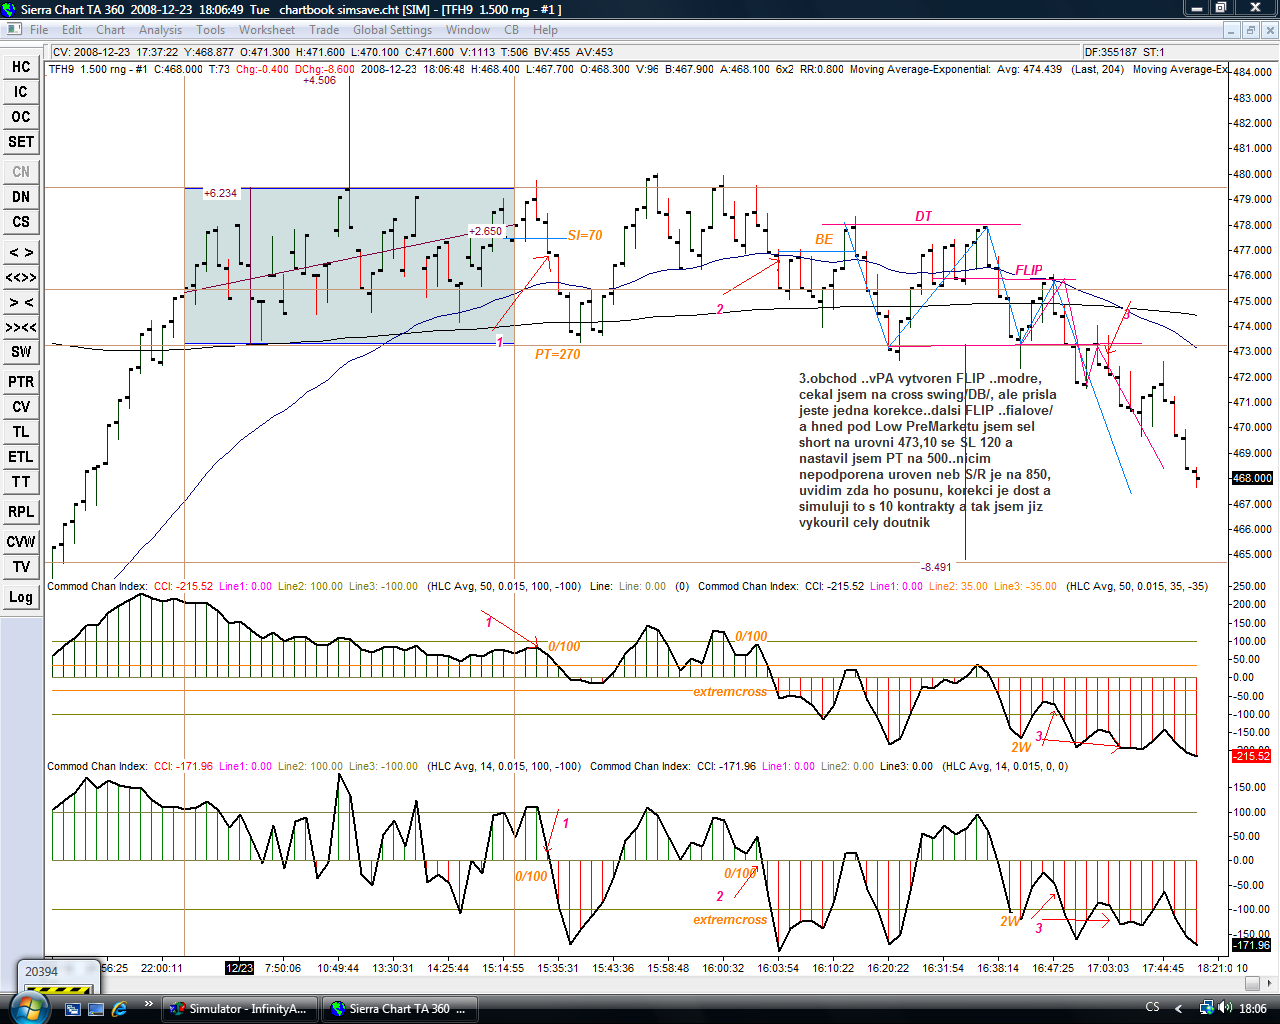Click the HC button in the left toolbar
This screenshot has width=1280, height=1024.
(x=21, y=67)
